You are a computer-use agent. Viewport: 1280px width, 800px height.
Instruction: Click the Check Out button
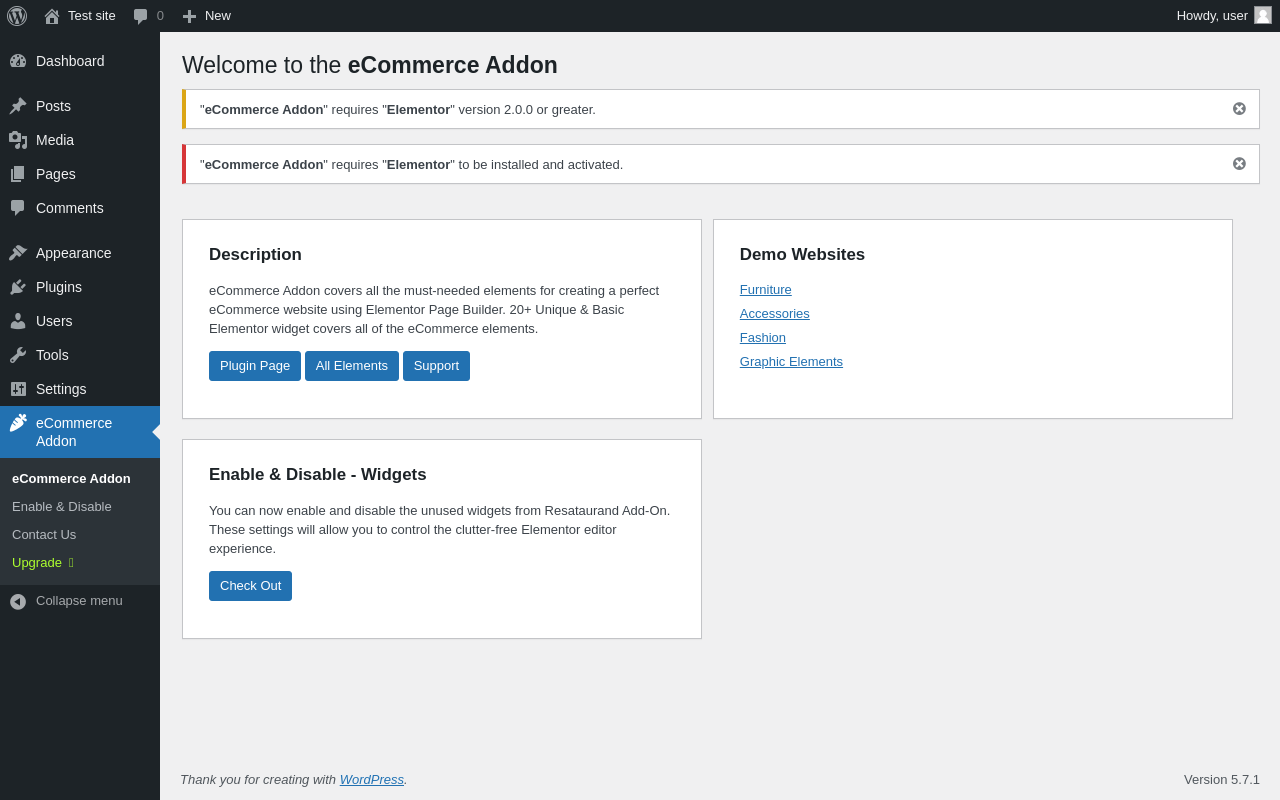250,586
